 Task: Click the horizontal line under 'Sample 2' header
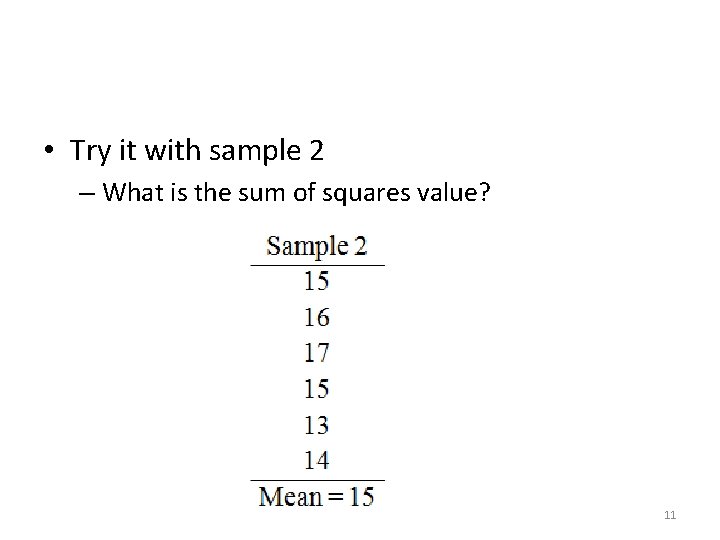tap(317, 264)
